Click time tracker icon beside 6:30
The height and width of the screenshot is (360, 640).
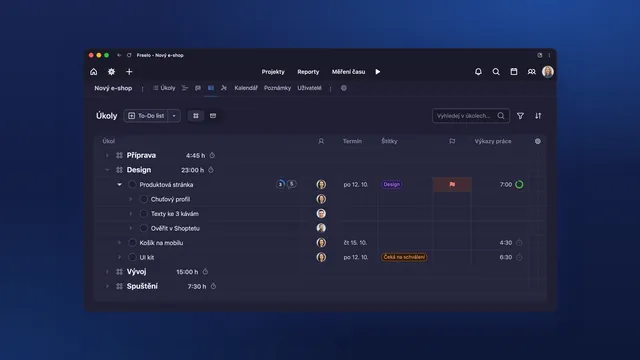coord(519,257)
